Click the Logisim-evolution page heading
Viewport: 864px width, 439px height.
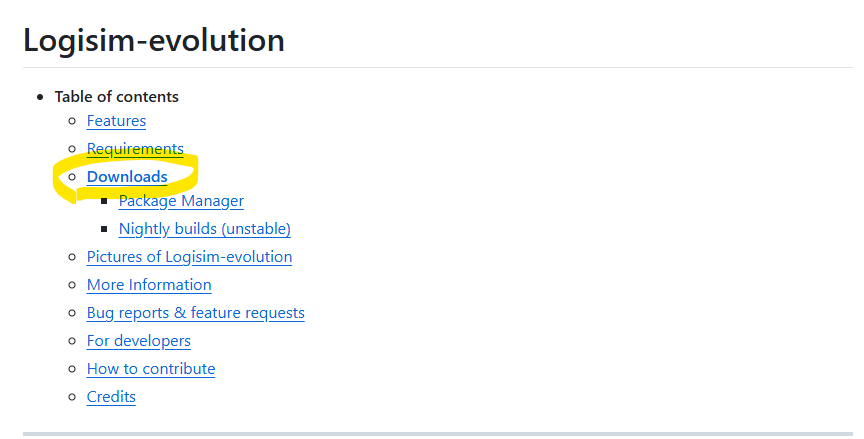click(154, 41)
